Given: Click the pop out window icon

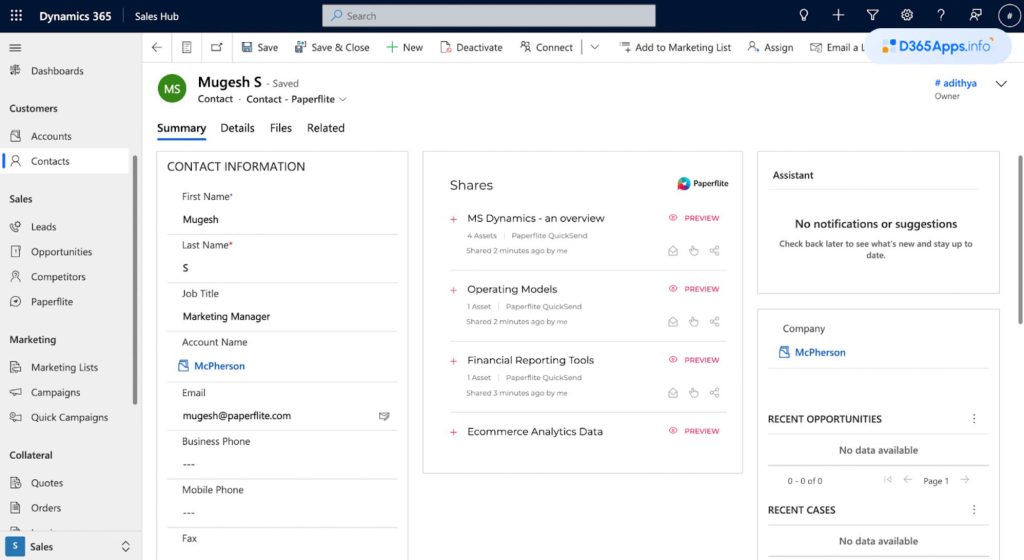Looking at the screenshot, I should (217, 47).
